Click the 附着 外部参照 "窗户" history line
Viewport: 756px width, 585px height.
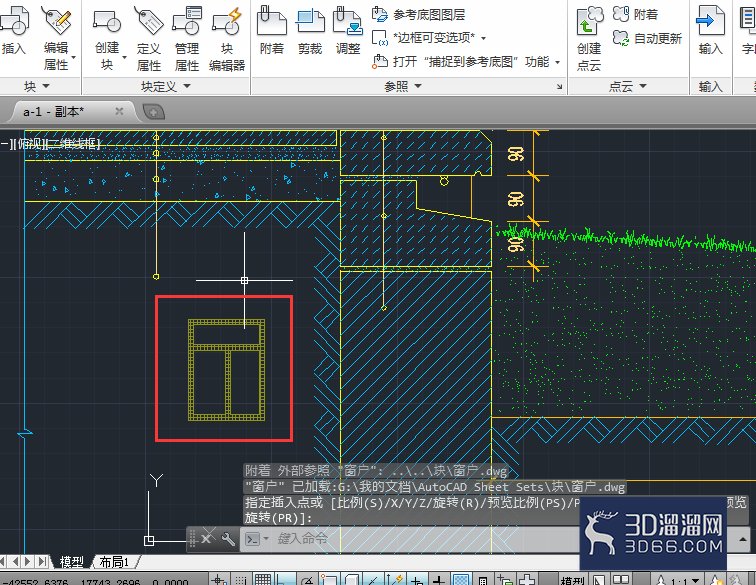[x=376, y=471]
